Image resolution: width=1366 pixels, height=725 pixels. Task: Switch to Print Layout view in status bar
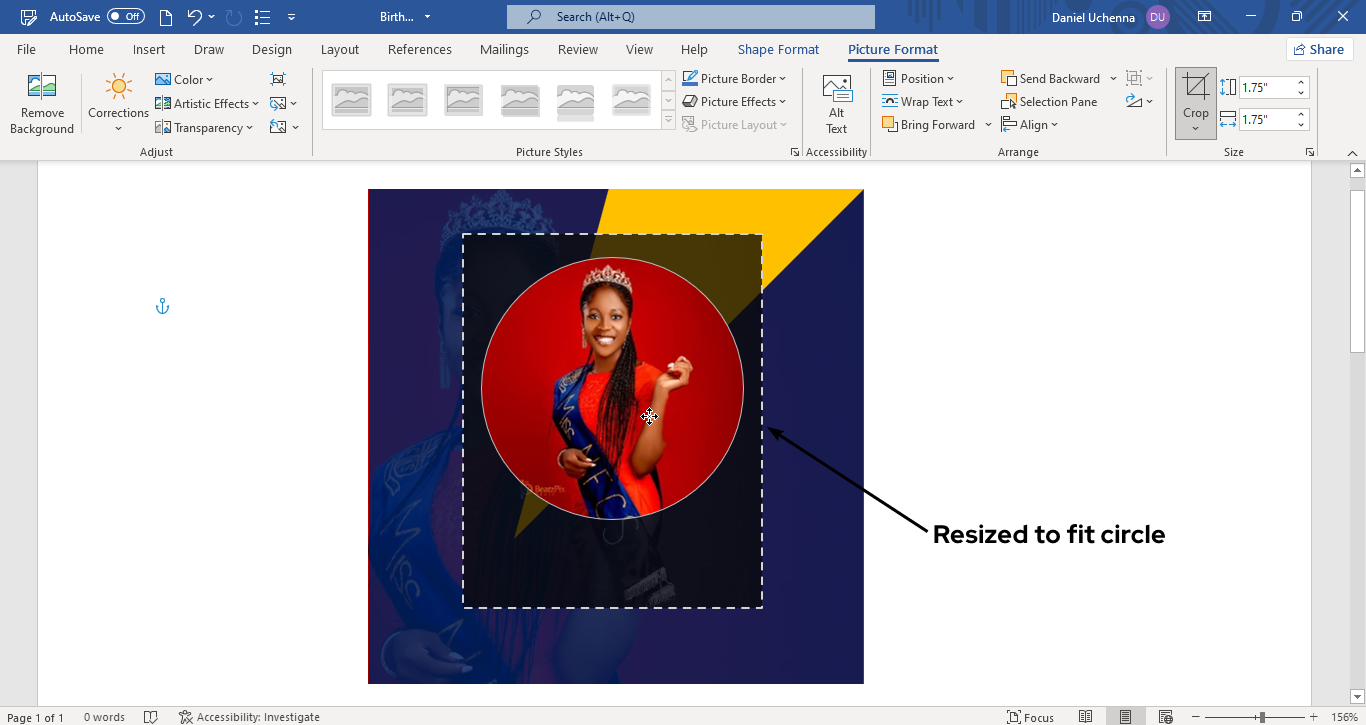tap(1125, 717)
